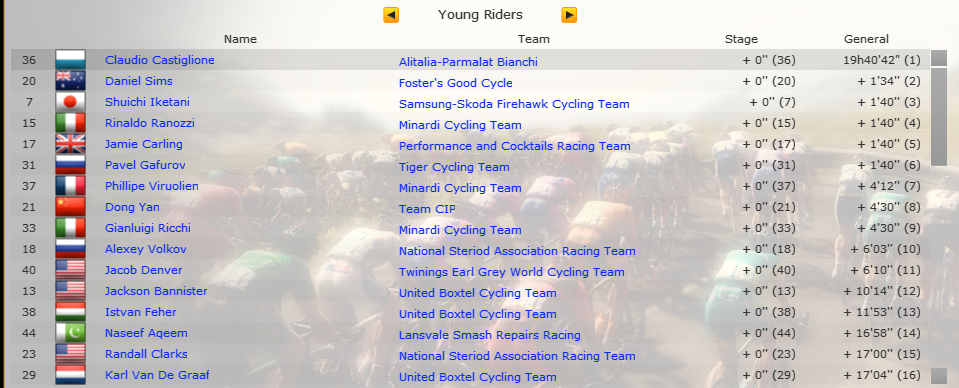Click the Pakistani flag beside Naseef Aqeem

click(x=70, y=333)
